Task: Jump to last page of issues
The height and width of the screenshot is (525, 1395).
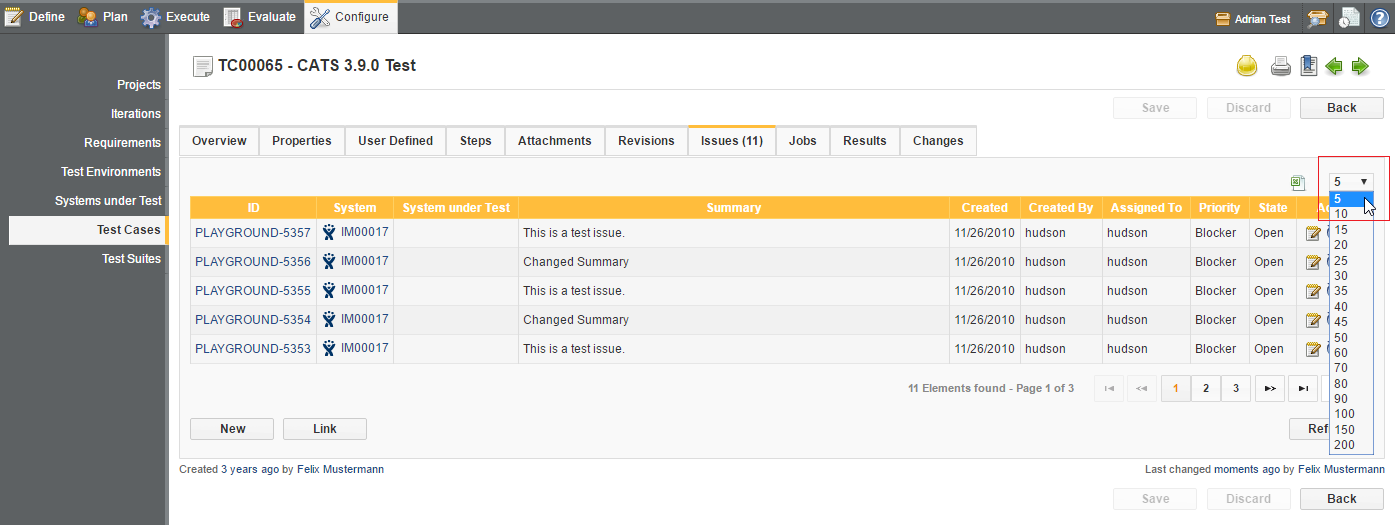Action: pos(1301,388)
